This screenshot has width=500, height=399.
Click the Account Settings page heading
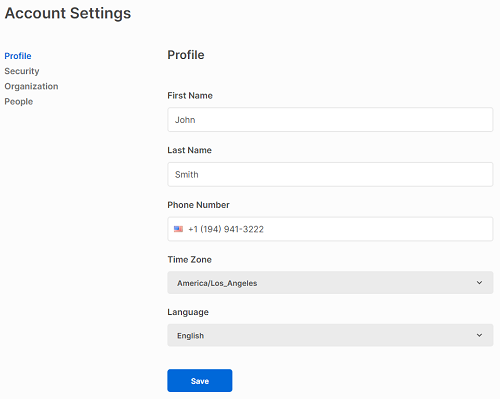[68, 14]
